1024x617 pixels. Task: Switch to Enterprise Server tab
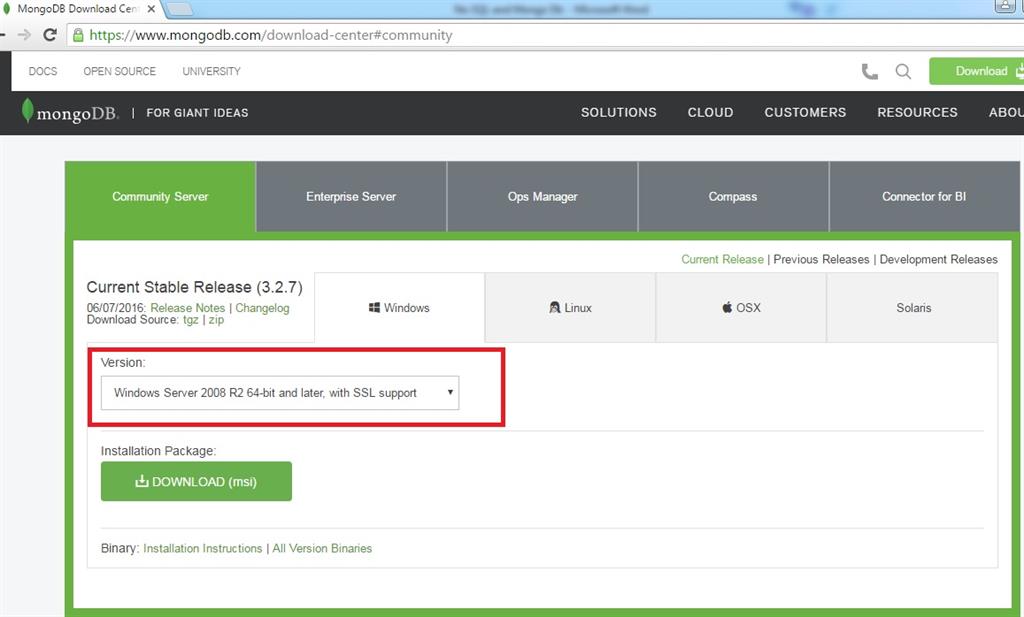click(351, 197)
